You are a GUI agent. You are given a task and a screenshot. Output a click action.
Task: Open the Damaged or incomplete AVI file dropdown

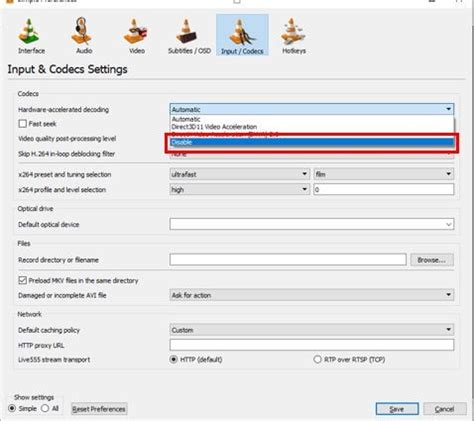(312, 295)
